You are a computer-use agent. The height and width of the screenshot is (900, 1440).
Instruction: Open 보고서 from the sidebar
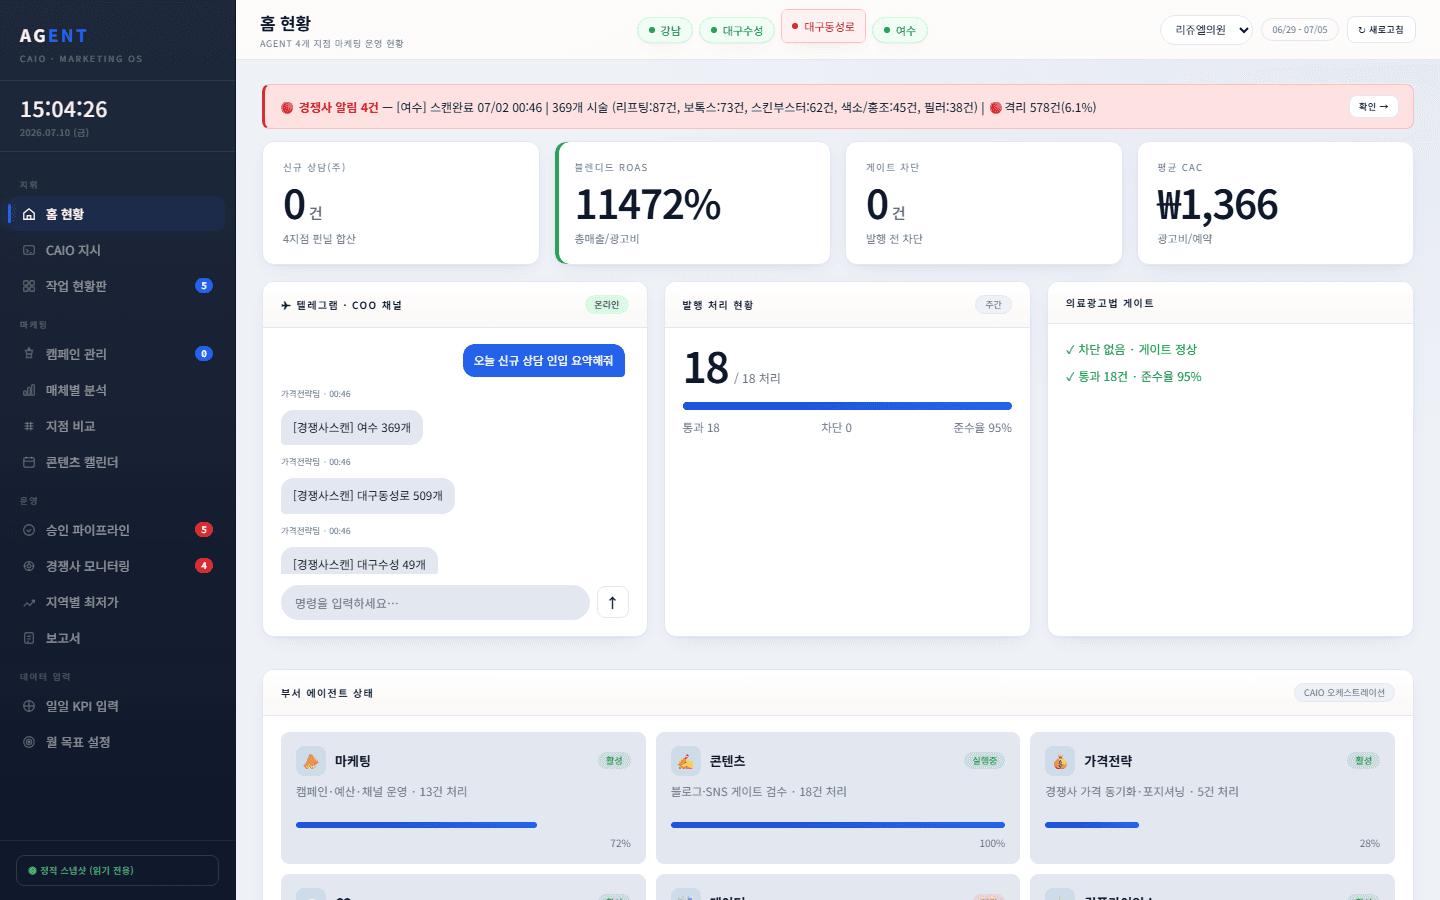coord(116,638)
